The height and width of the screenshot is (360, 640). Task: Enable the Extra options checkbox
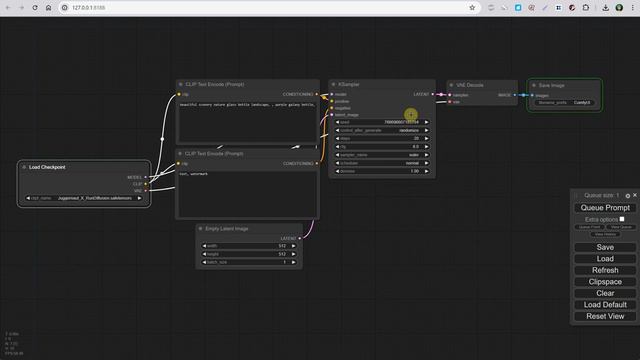622,219
